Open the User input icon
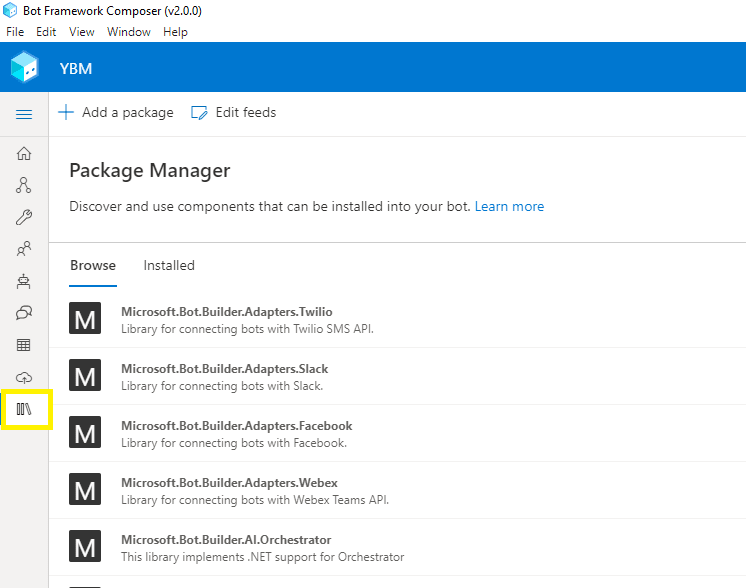The width and height of the screenshot is (746, 588). pyautogui.click(x=24, y=249)
